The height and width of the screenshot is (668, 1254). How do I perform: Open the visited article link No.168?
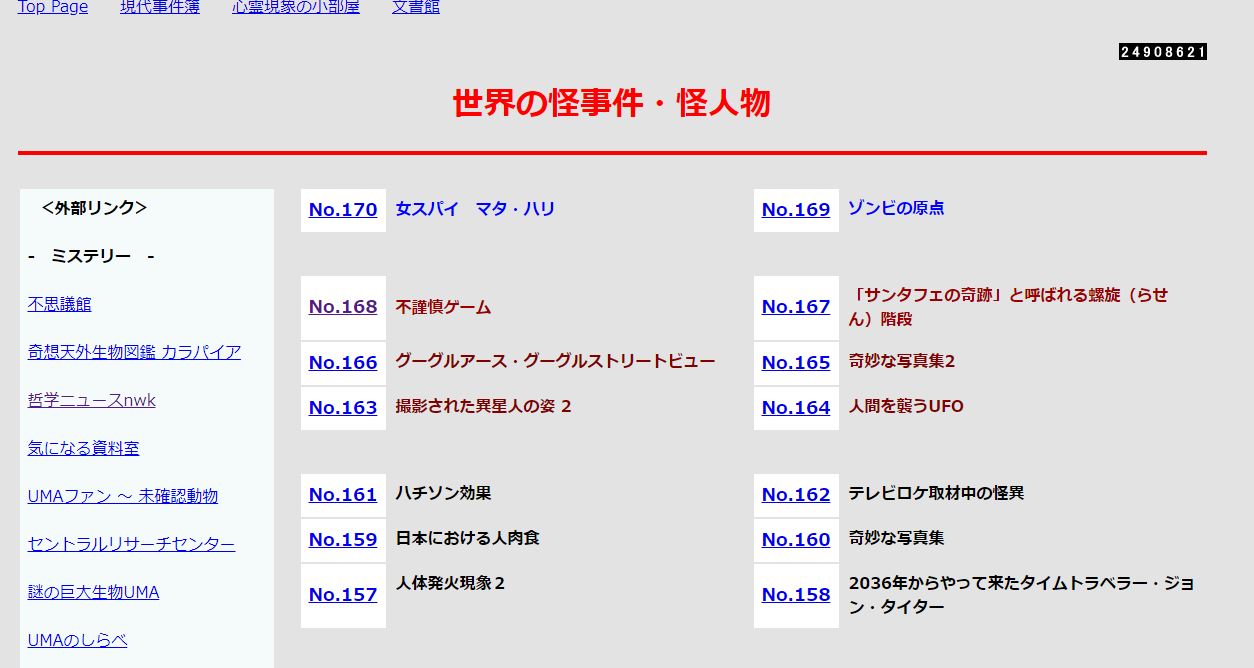pyautogui.click(x=343, y=307)
